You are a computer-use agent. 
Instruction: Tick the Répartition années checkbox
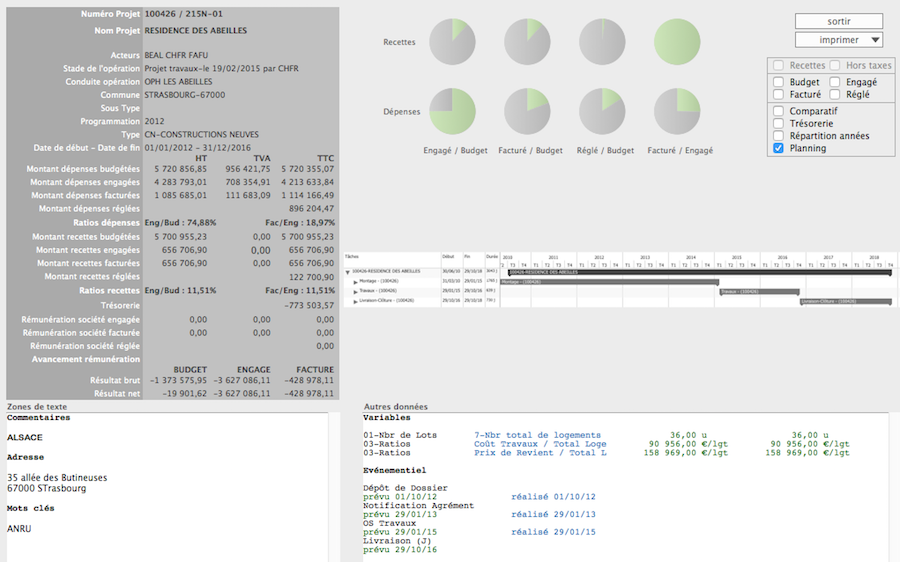click(x=778, y=136)
